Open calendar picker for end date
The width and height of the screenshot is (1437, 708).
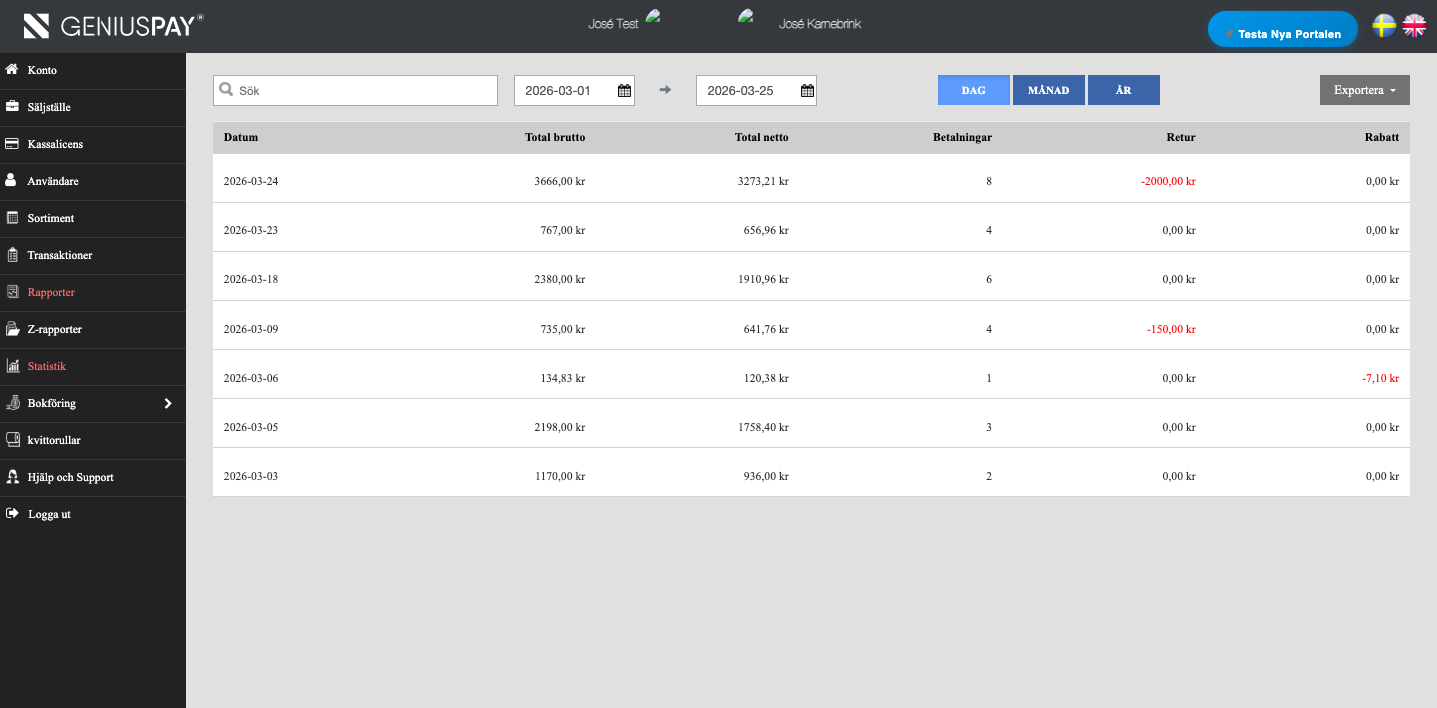tap(806, 91)
